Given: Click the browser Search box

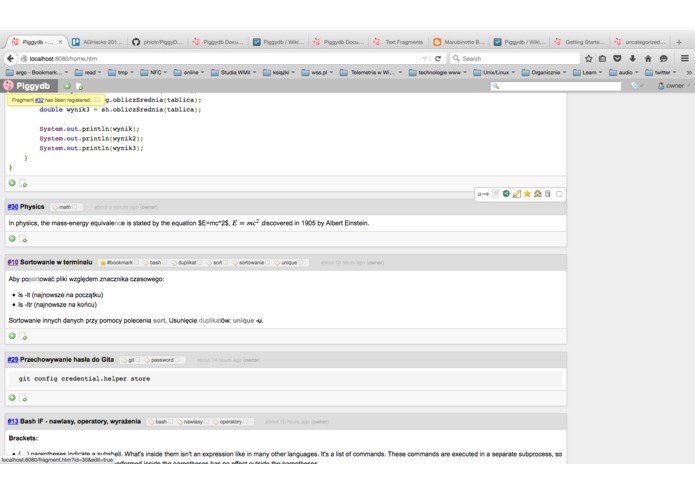Looking at the screenshot, I should click(x=515, y=58).
